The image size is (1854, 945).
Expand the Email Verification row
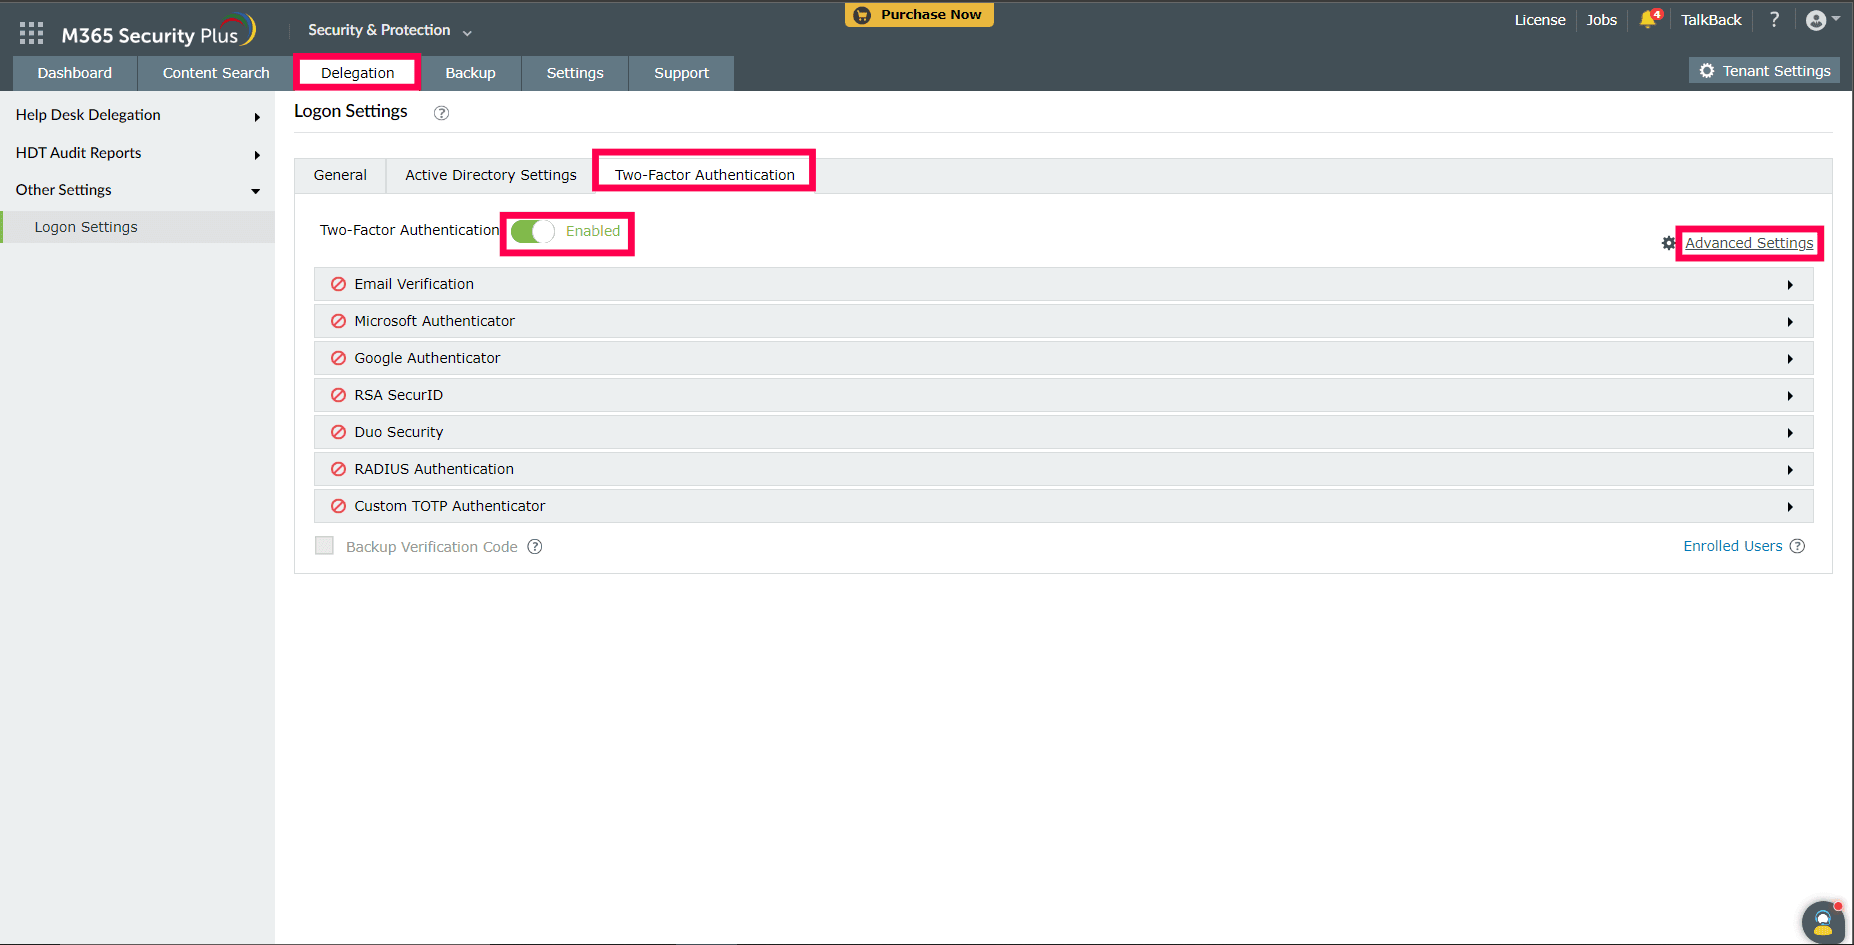coord(1063,284)
